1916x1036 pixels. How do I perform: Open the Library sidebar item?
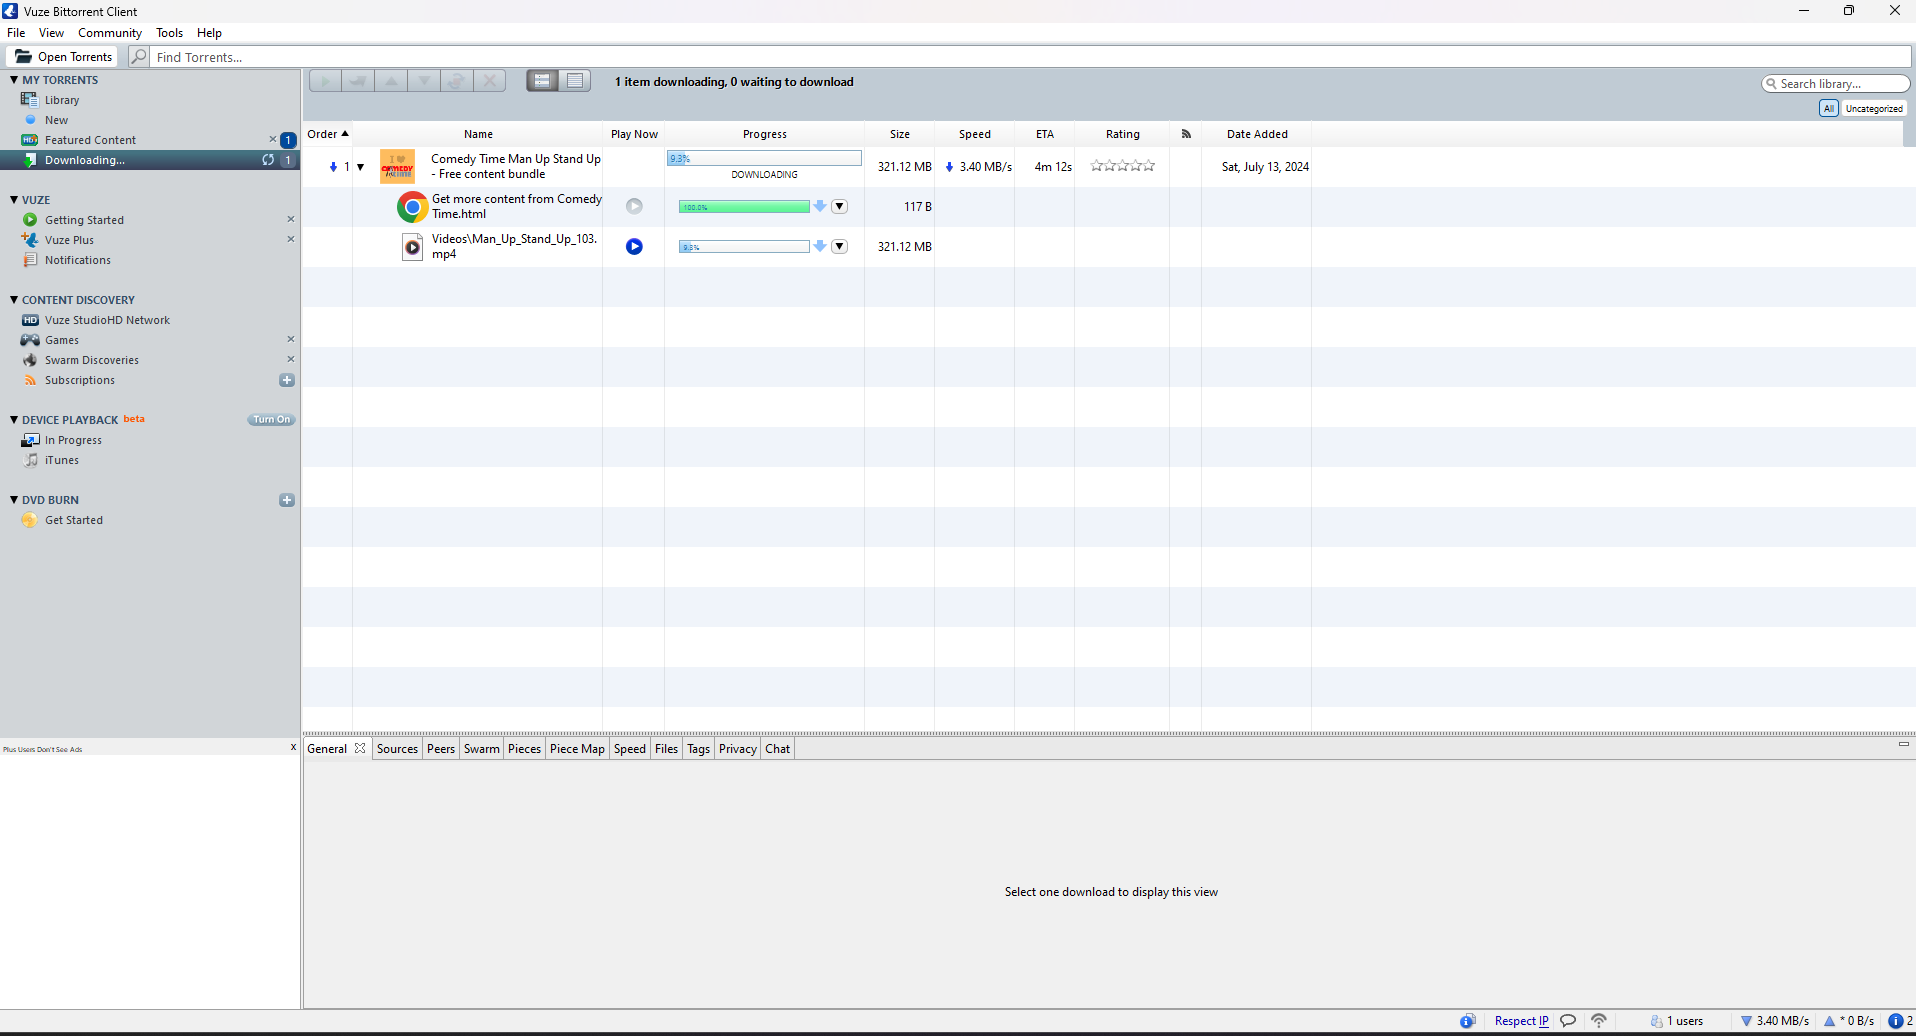(x=62, y=100)
